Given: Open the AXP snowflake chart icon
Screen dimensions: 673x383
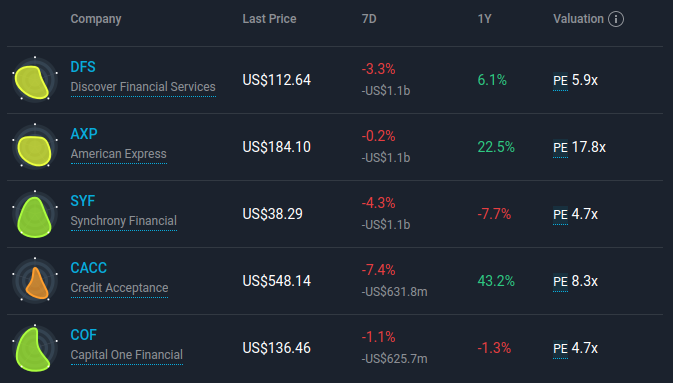Looking at the screenshot, I should (x=35, y=147).
